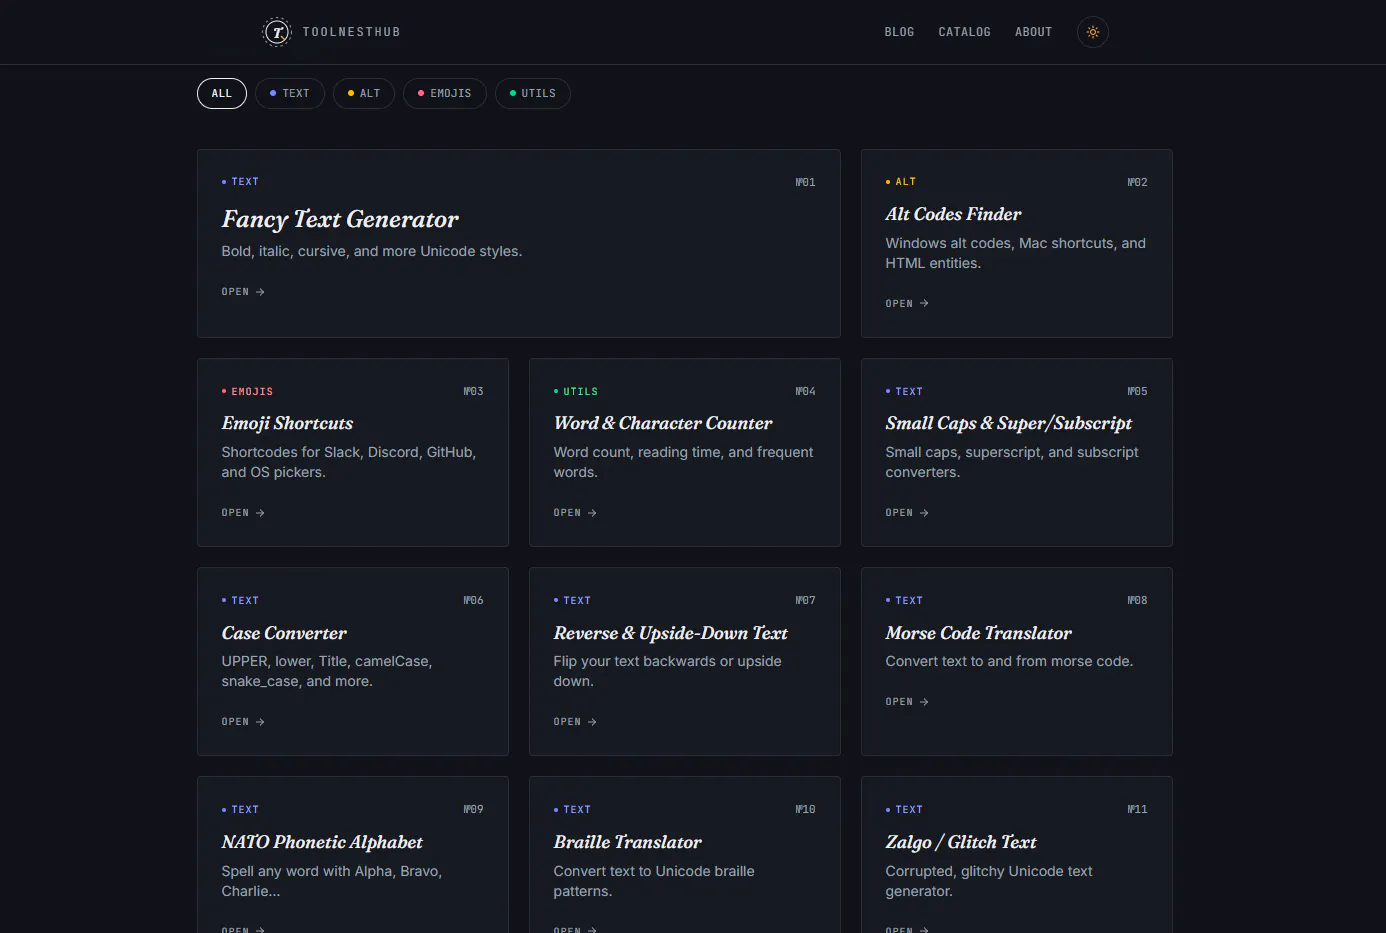Open the Braille Translator title

628,842
